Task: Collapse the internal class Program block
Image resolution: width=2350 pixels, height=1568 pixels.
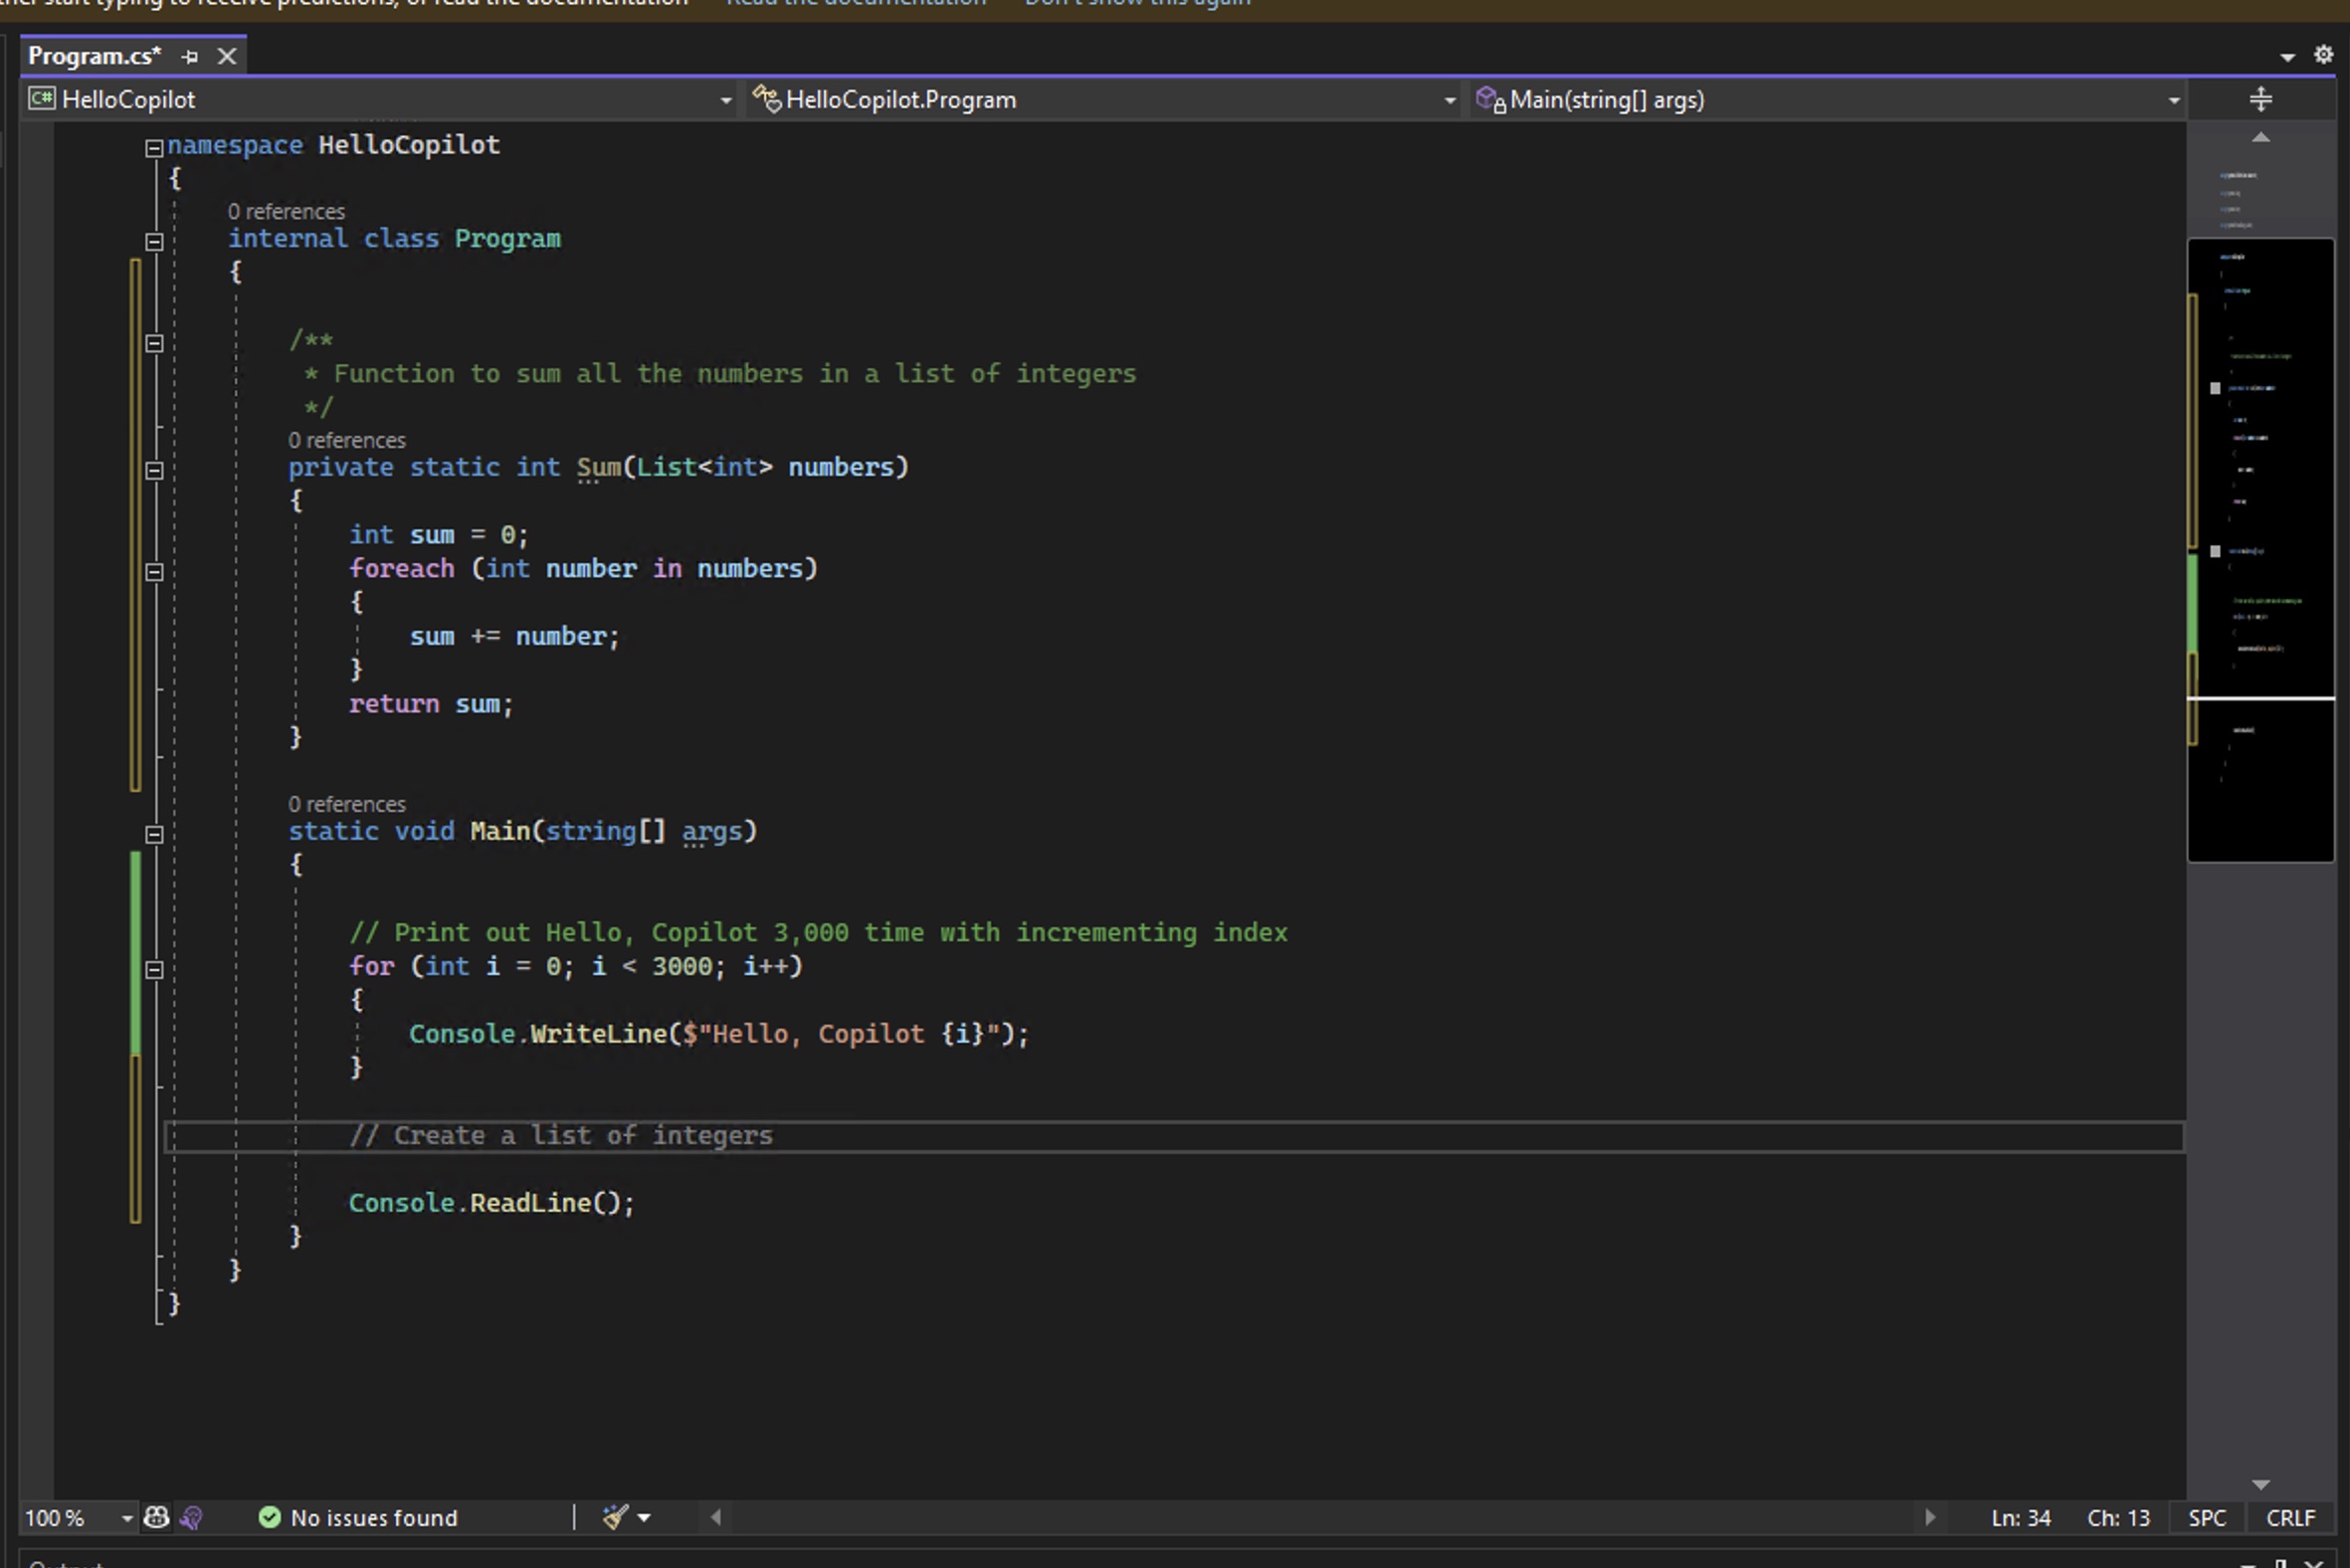Action: point(154,241)
